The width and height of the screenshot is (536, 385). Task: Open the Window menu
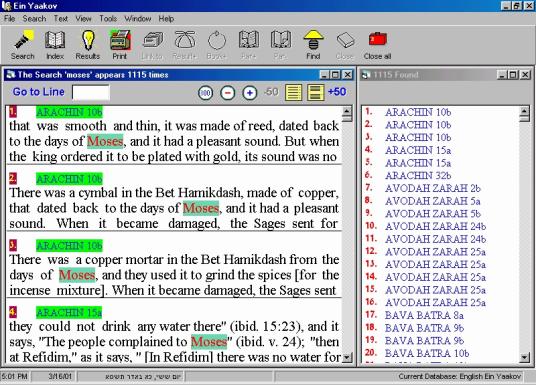click(138, 18)
